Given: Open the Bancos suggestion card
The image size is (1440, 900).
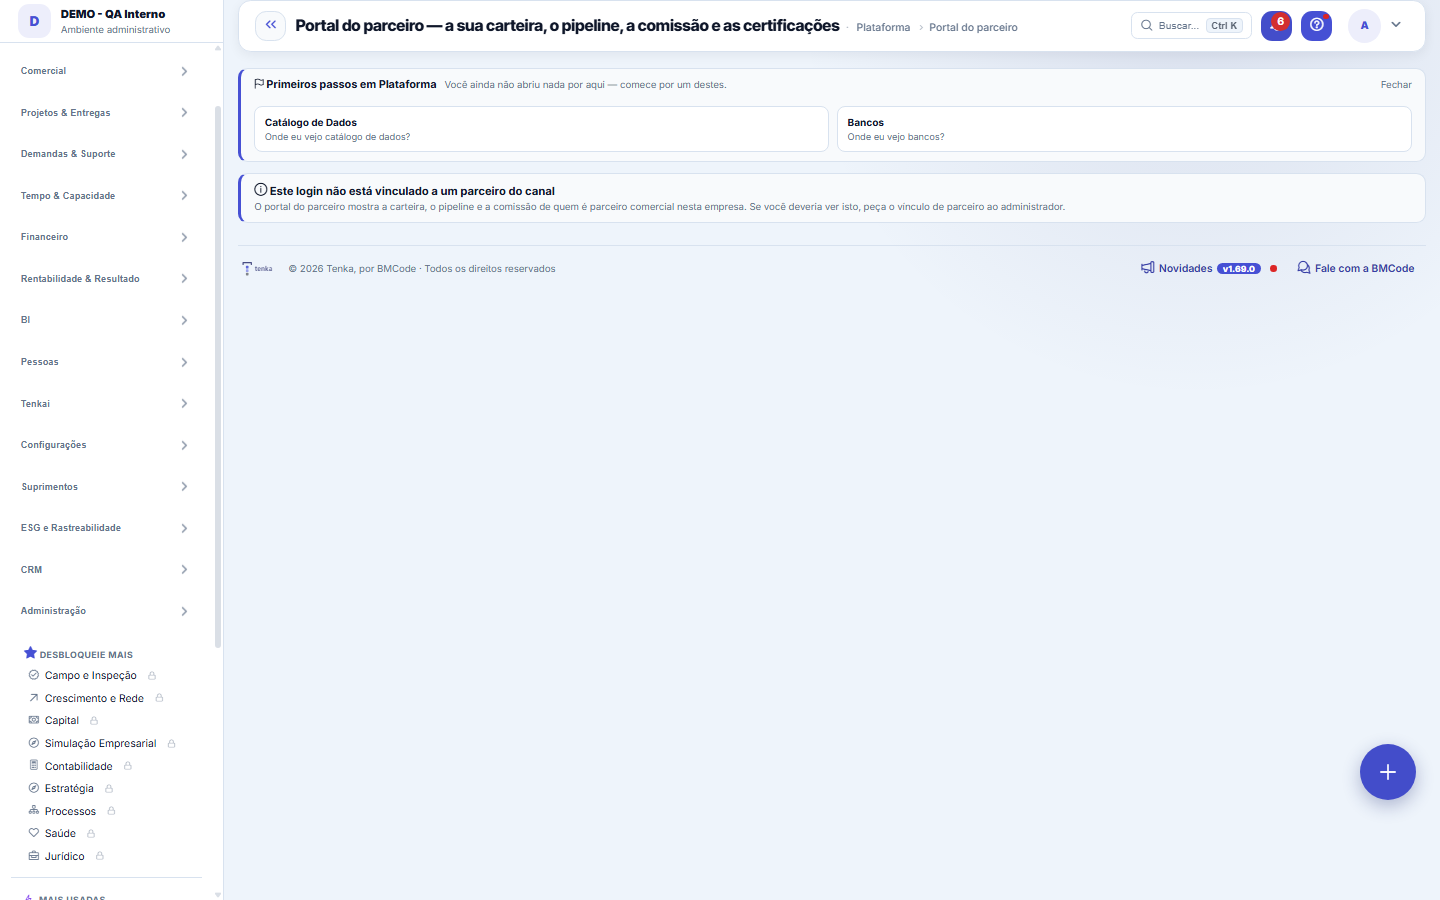Looking at the screenshot, I should click(1124, 129).
